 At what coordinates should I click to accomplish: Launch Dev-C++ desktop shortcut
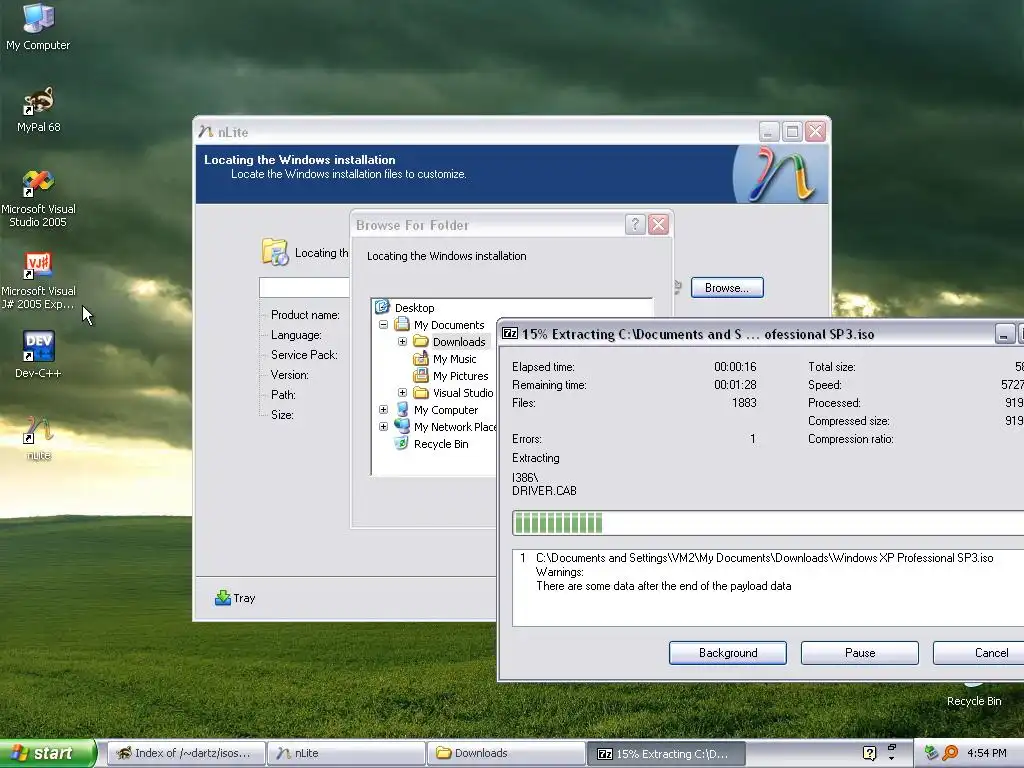[38, 354]
